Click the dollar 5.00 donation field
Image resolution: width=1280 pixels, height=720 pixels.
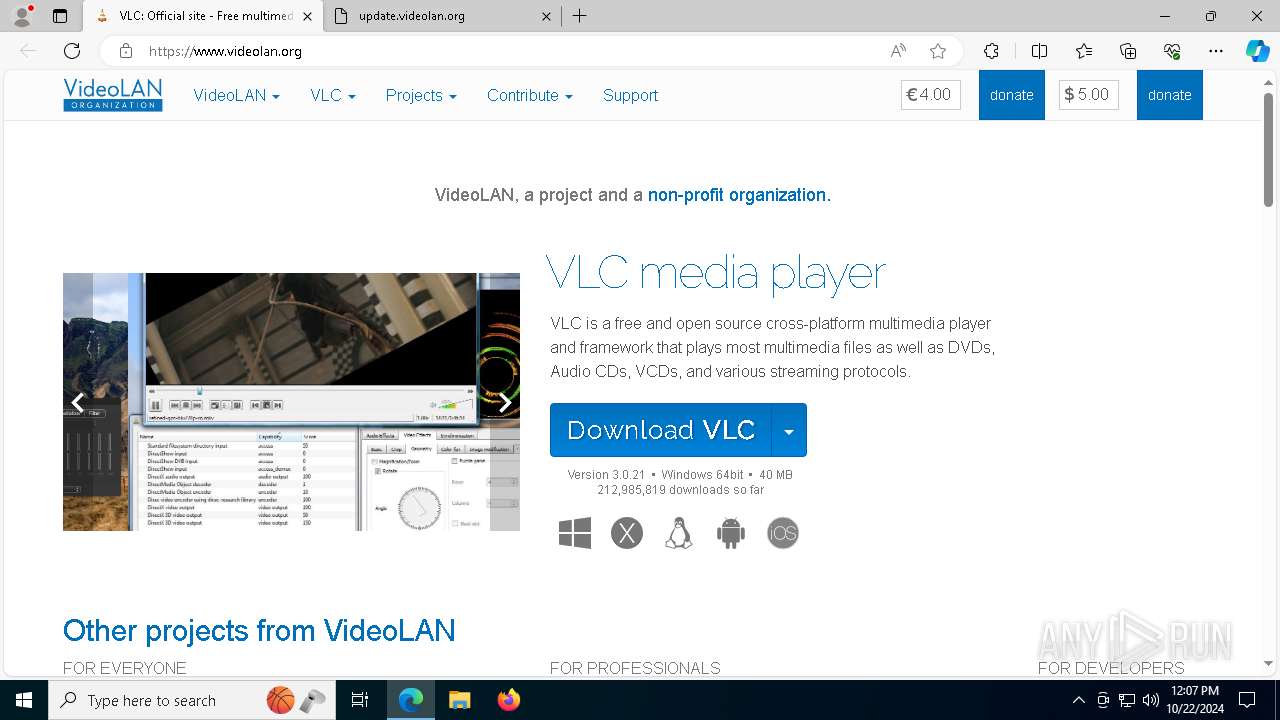point(1089,95)
